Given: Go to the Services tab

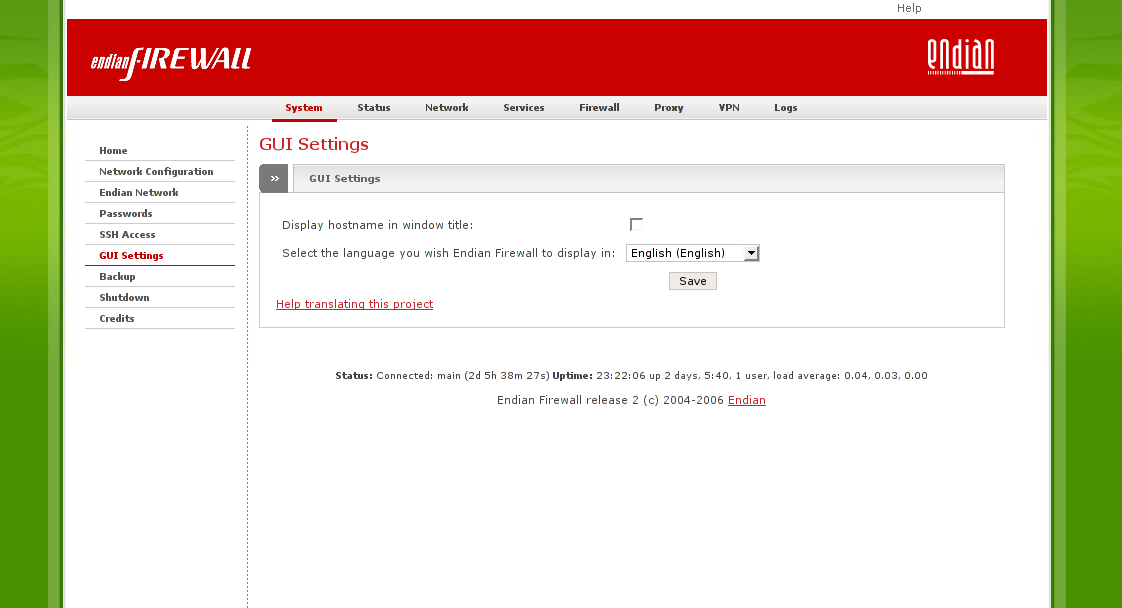Looking at the screenshot, I should (524, 108).
